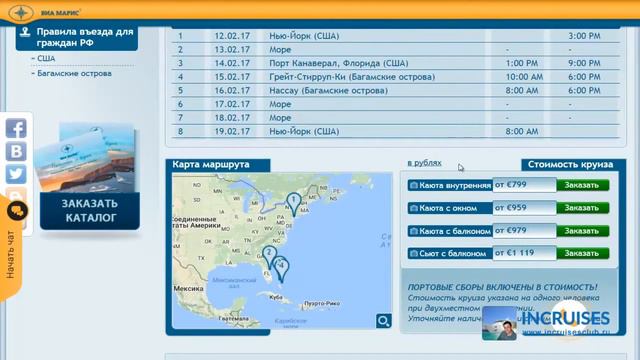Click the от €799 price field

coord(524,185)
